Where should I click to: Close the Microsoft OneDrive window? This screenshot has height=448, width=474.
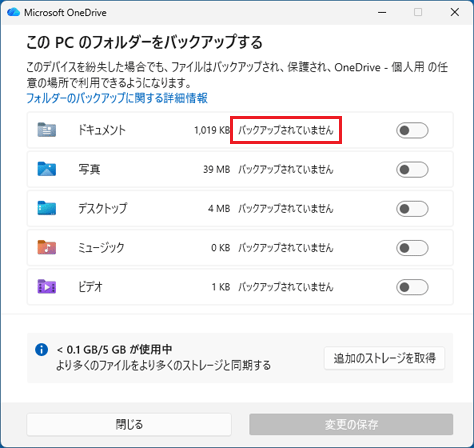click(455, 13)
